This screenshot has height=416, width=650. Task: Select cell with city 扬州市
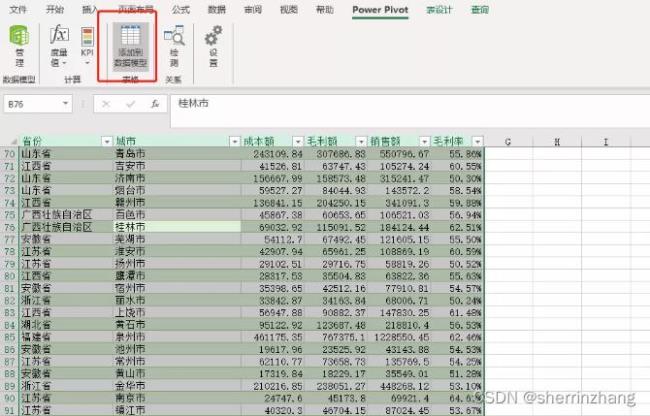coord(177,264)
